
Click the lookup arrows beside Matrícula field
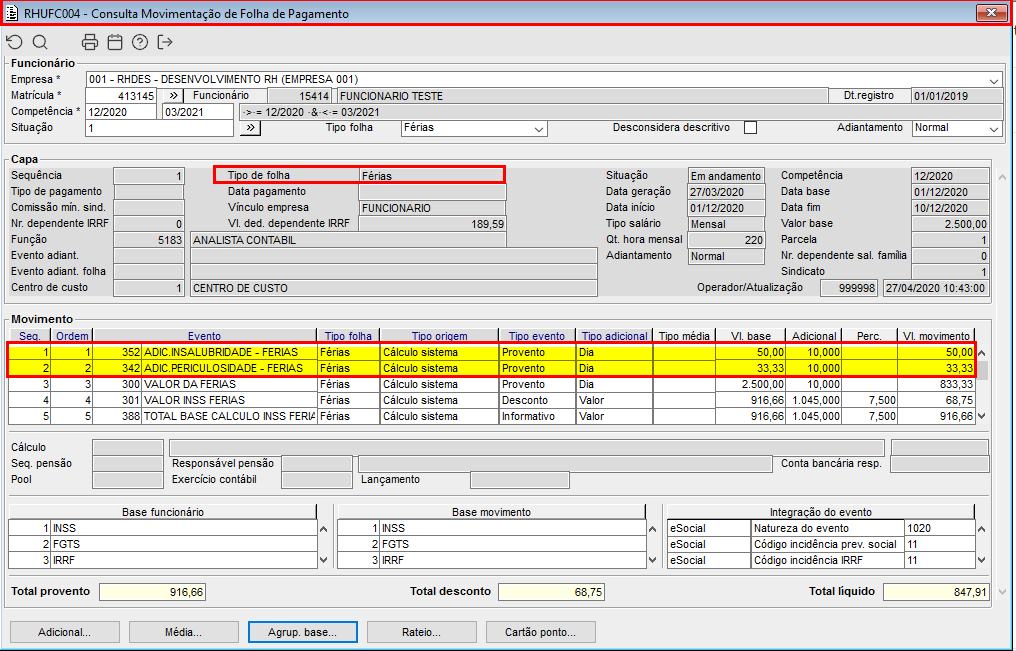(x=172, y=96)
